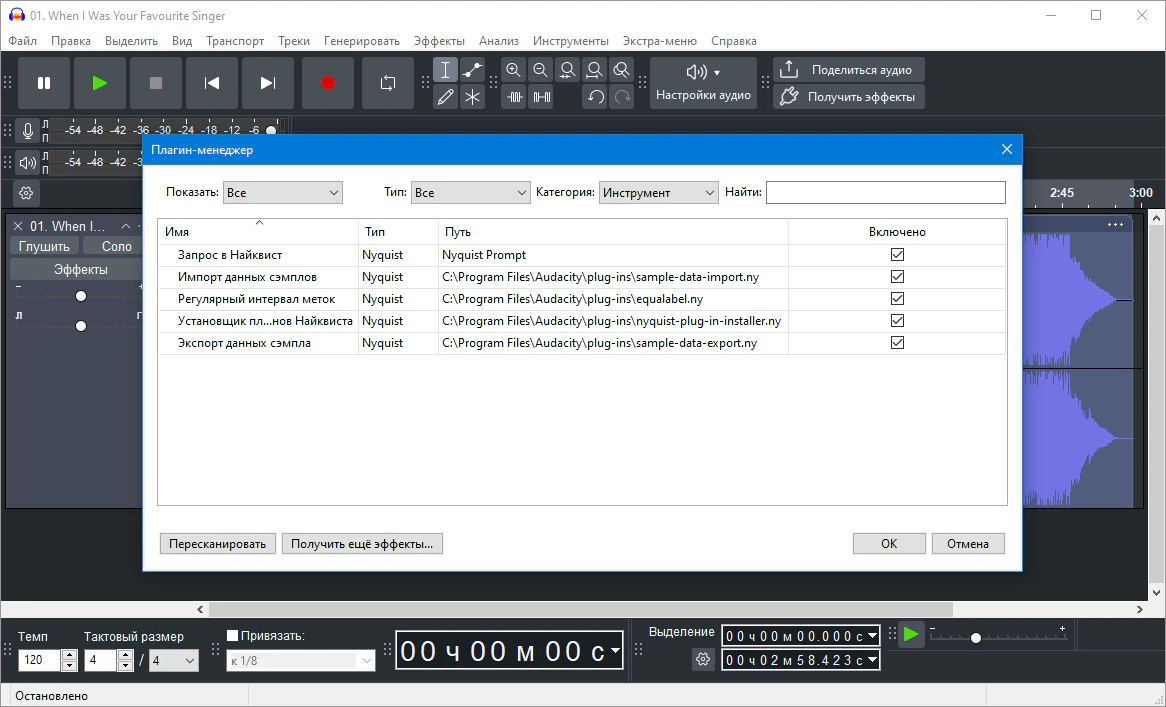
Task: Open the Генерировать menu
Action: click(x=361, y=41)
